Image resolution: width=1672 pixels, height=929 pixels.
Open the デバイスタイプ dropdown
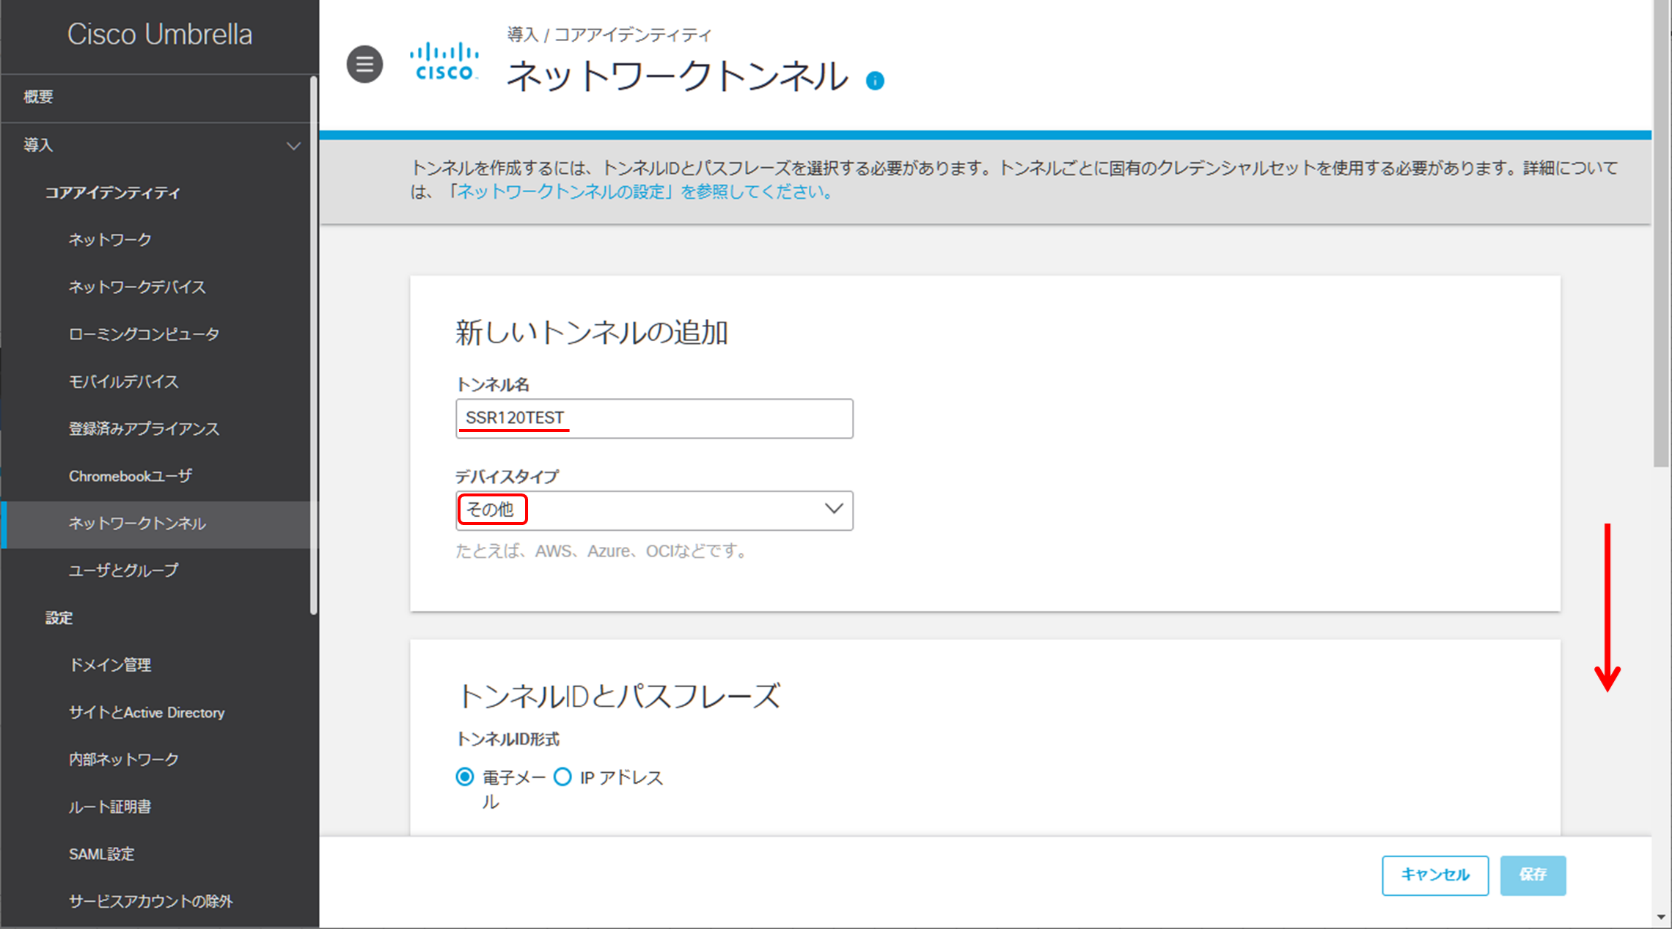(x=654, y=510)
